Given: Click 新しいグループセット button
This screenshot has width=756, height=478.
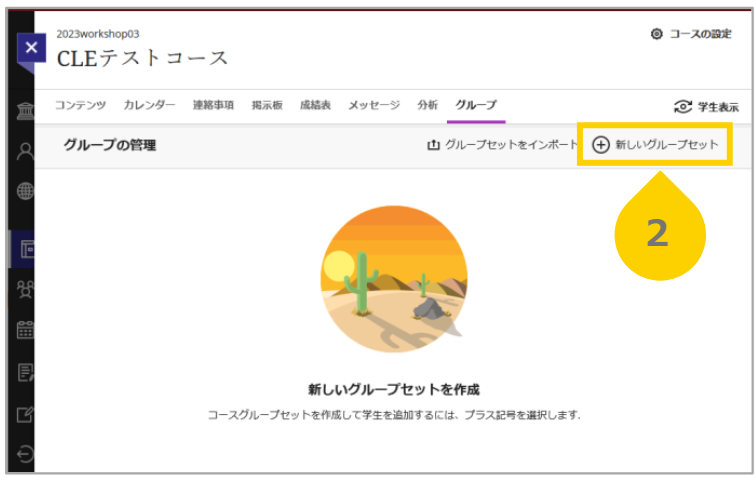Looking at the screenshot, I should tap(655, 144).
